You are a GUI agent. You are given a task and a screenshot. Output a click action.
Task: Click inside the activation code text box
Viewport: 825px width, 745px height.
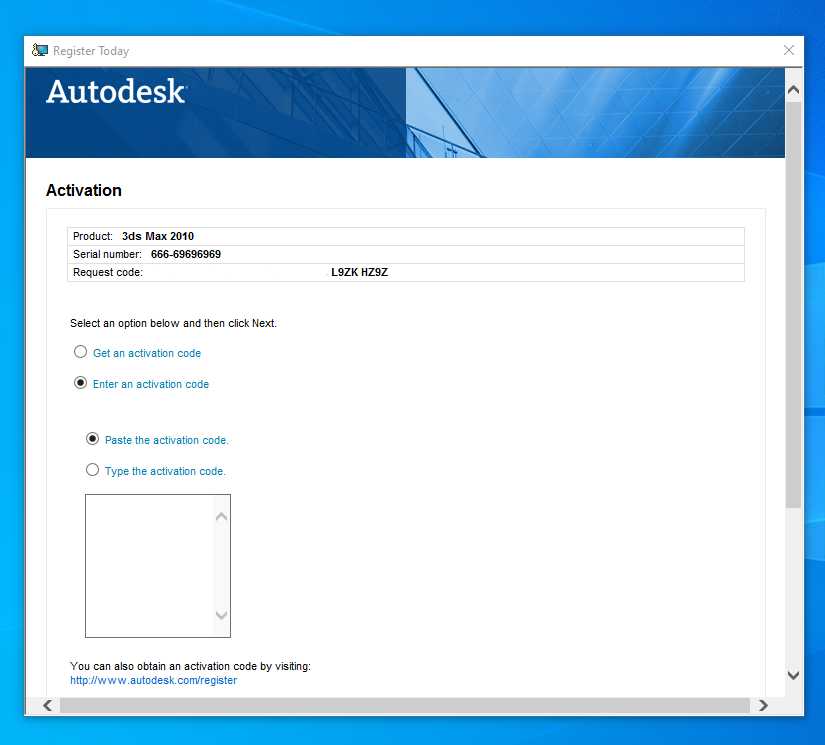click(x=148, y=565)
